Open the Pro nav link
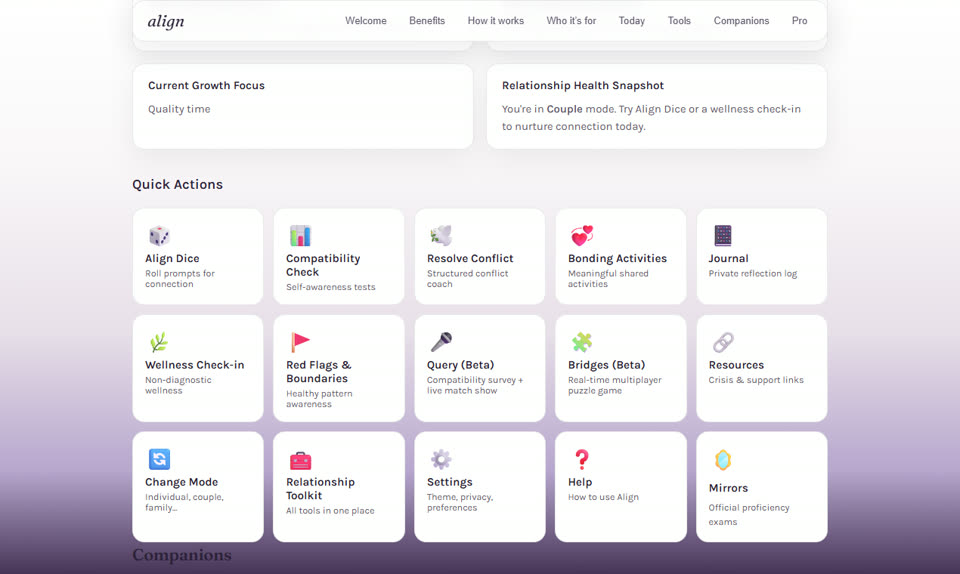 click(x=799, y=21)
